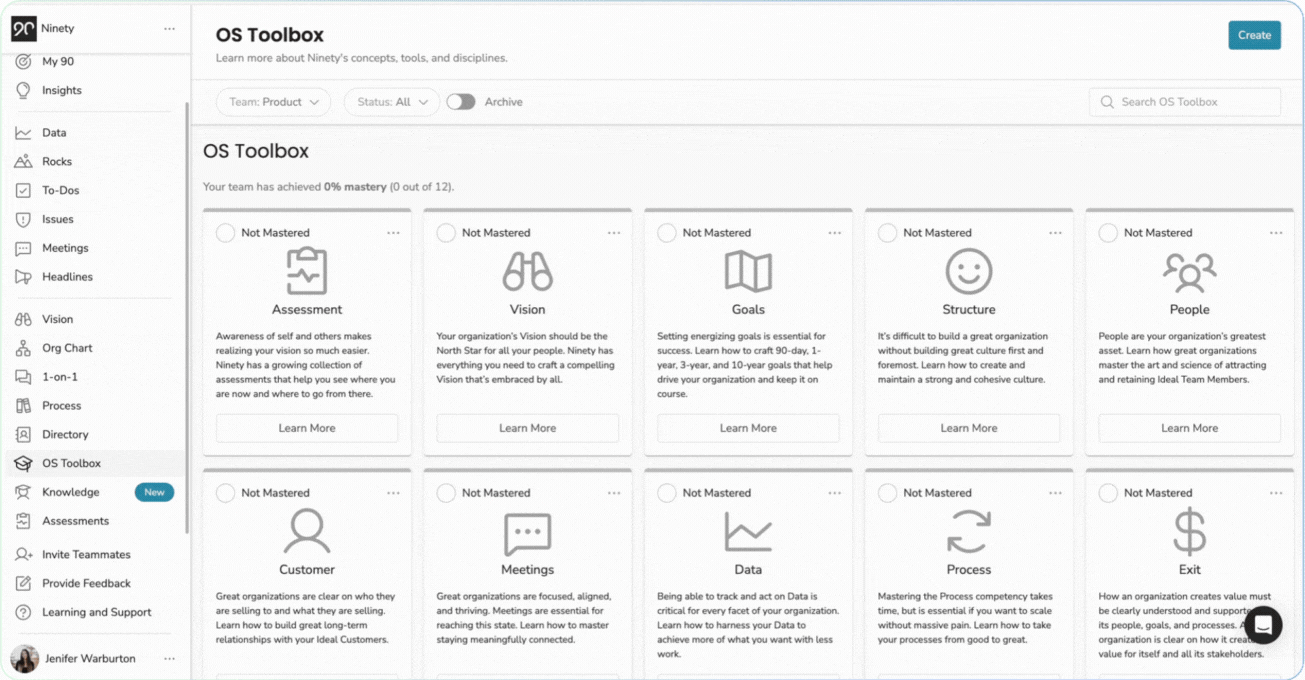Open options menu on Goals card

834,233
